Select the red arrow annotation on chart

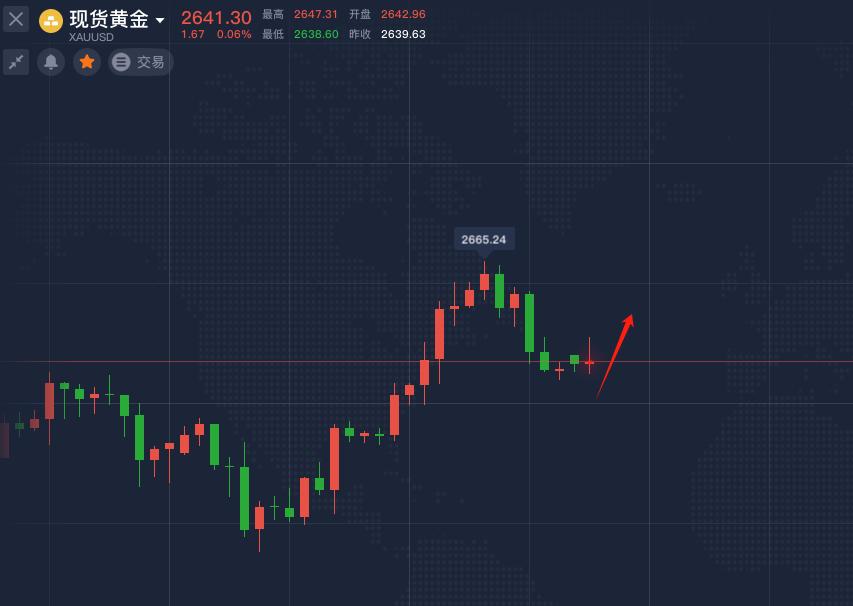[x=614, y=356]
